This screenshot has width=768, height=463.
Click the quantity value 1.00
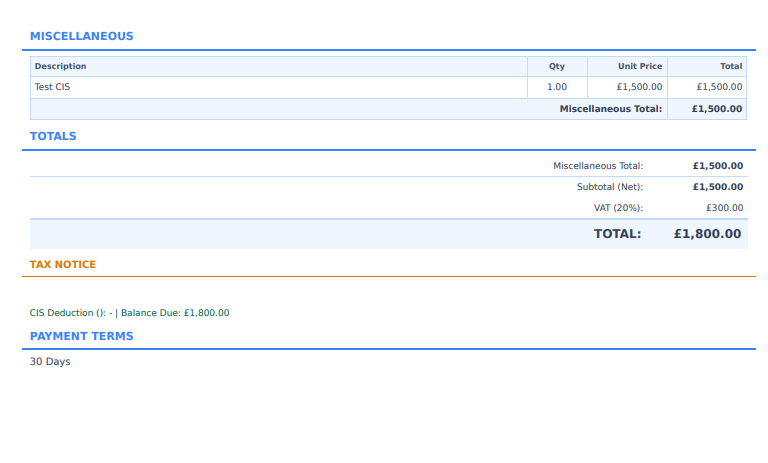coord(557,87)
